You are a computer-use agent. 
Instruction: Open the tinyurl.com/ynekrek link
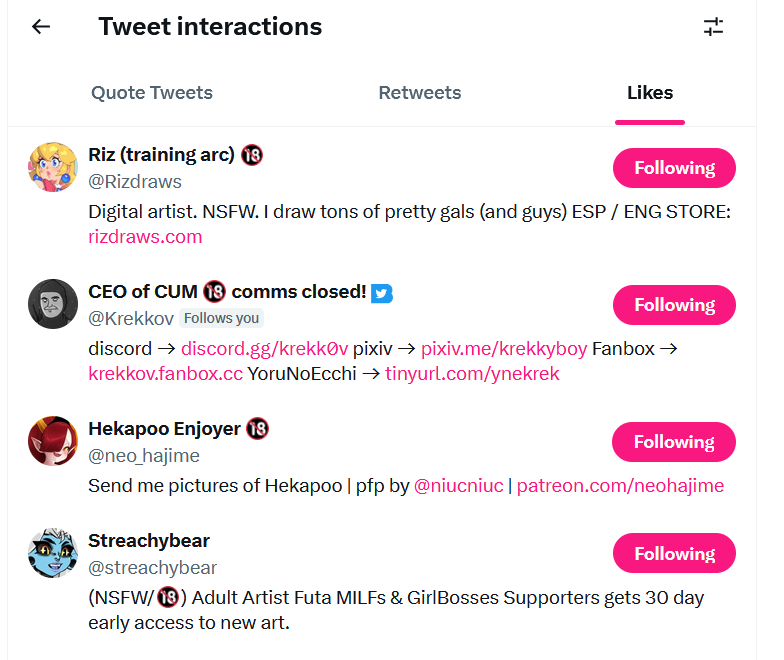[x=472, y=374]
